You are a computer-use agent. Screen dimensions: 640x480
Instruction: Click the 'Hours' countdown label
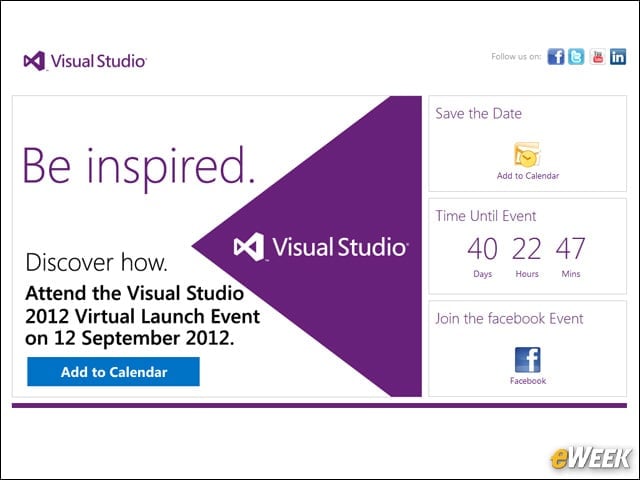(527, 274)
